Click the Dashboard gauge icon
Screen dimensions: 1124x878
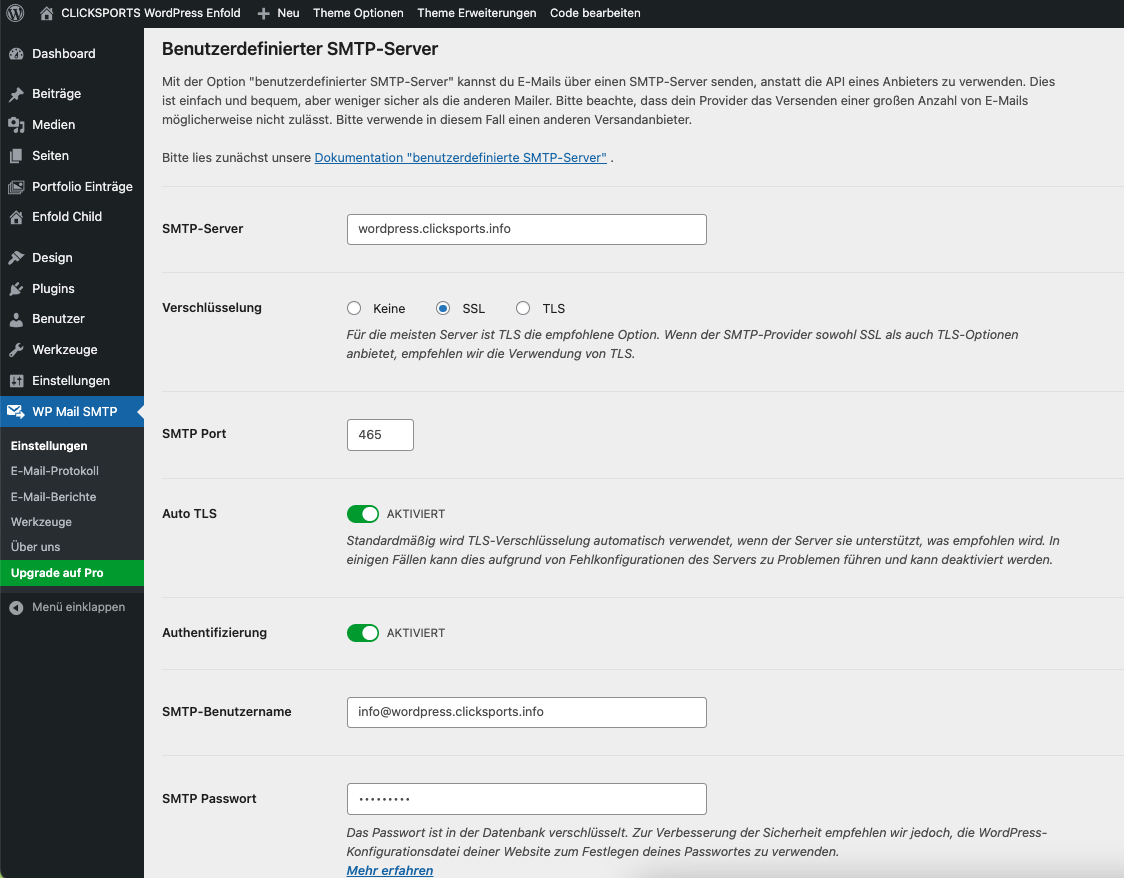(16, 54)
